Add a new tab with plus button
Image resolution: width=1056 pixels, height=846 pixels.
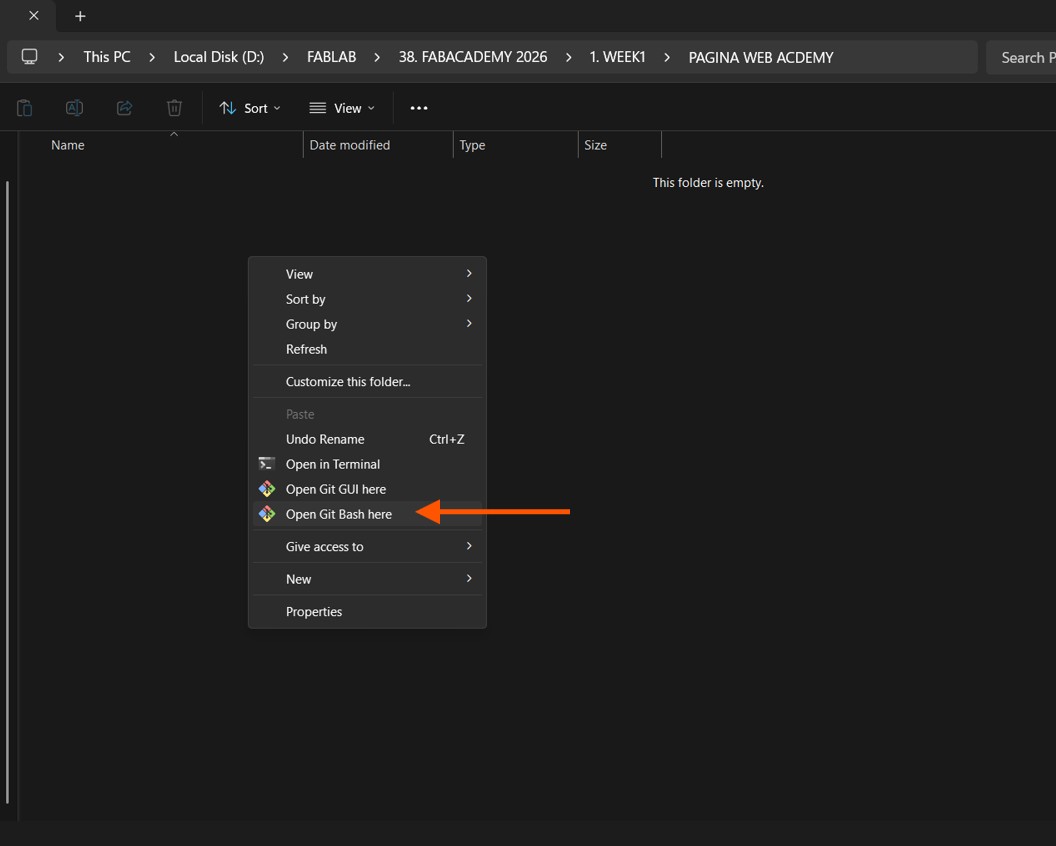[80, 16]
